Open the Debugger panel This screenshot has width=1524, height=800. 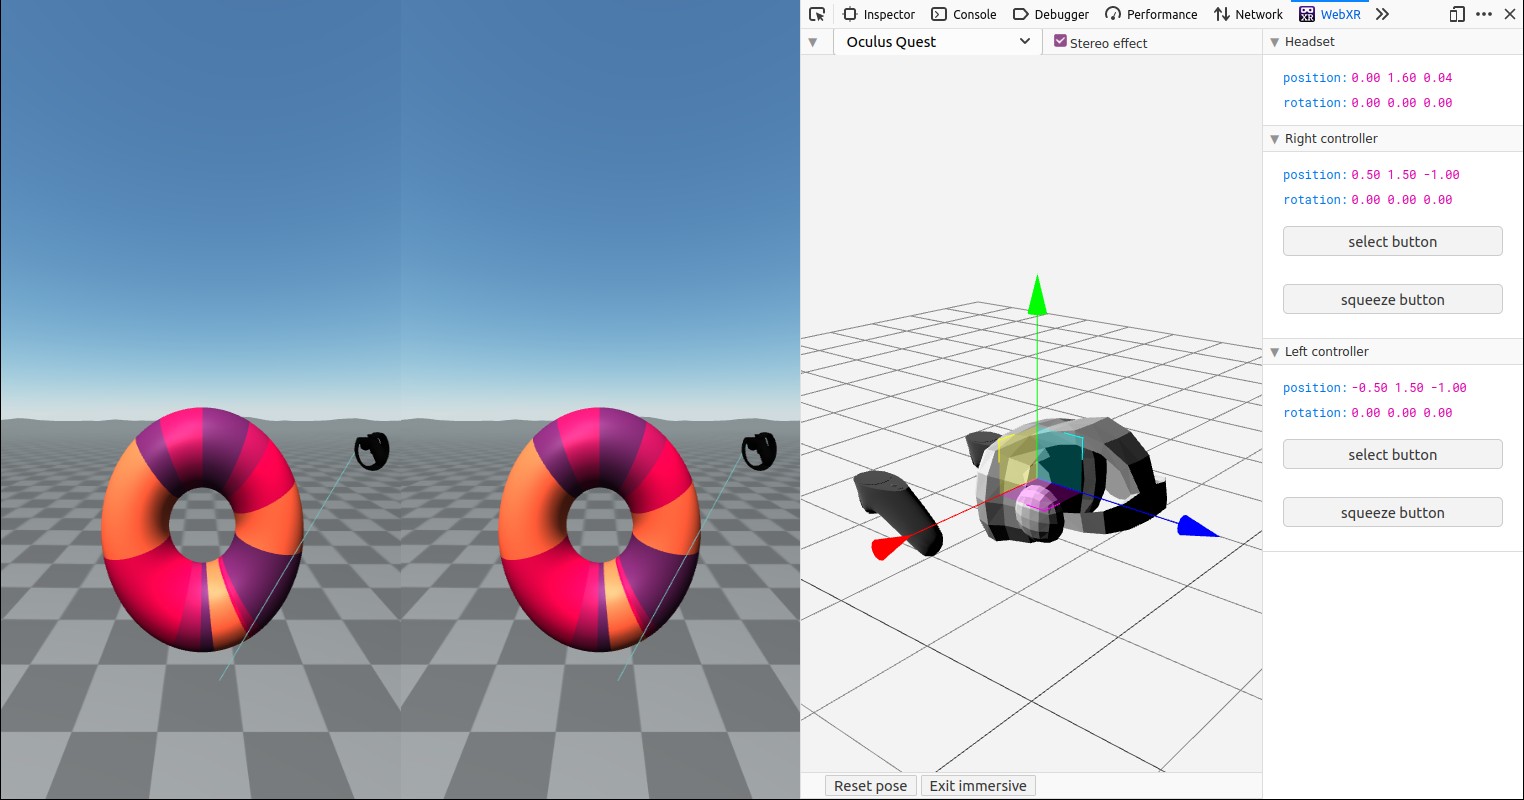pos(1050,14)
